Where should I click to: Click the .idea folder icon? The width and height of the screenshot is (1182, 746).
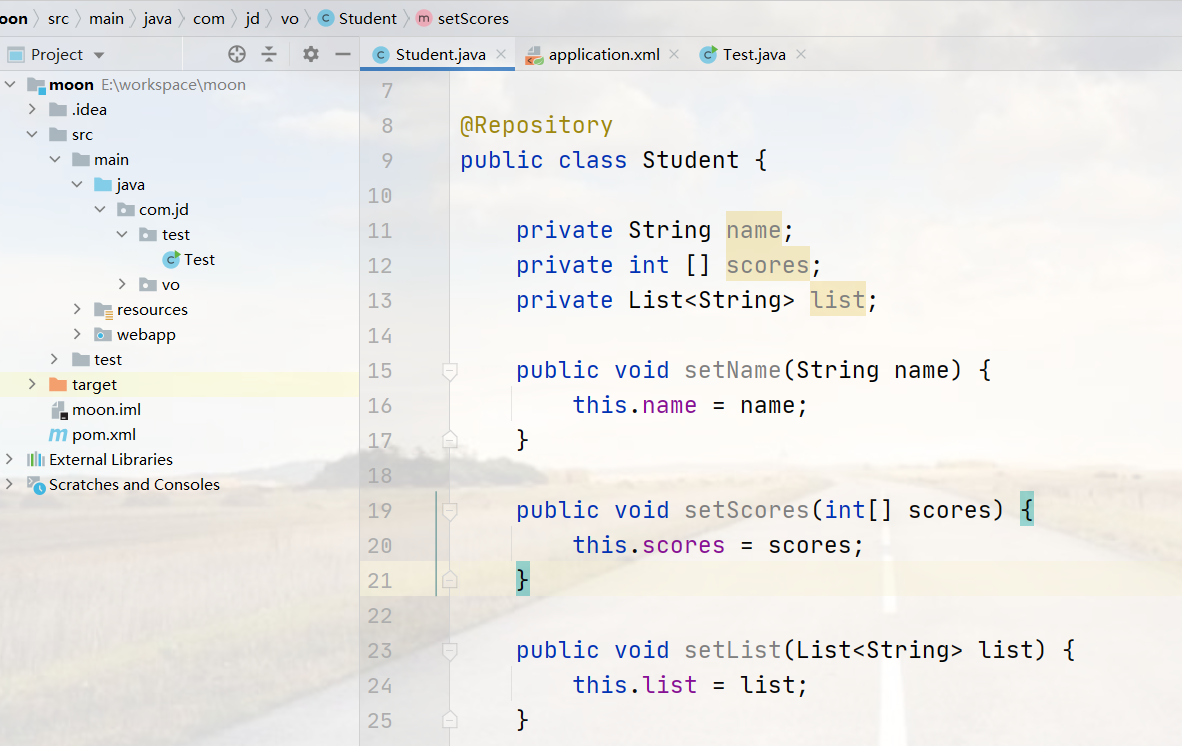click(x=58, y=109)
